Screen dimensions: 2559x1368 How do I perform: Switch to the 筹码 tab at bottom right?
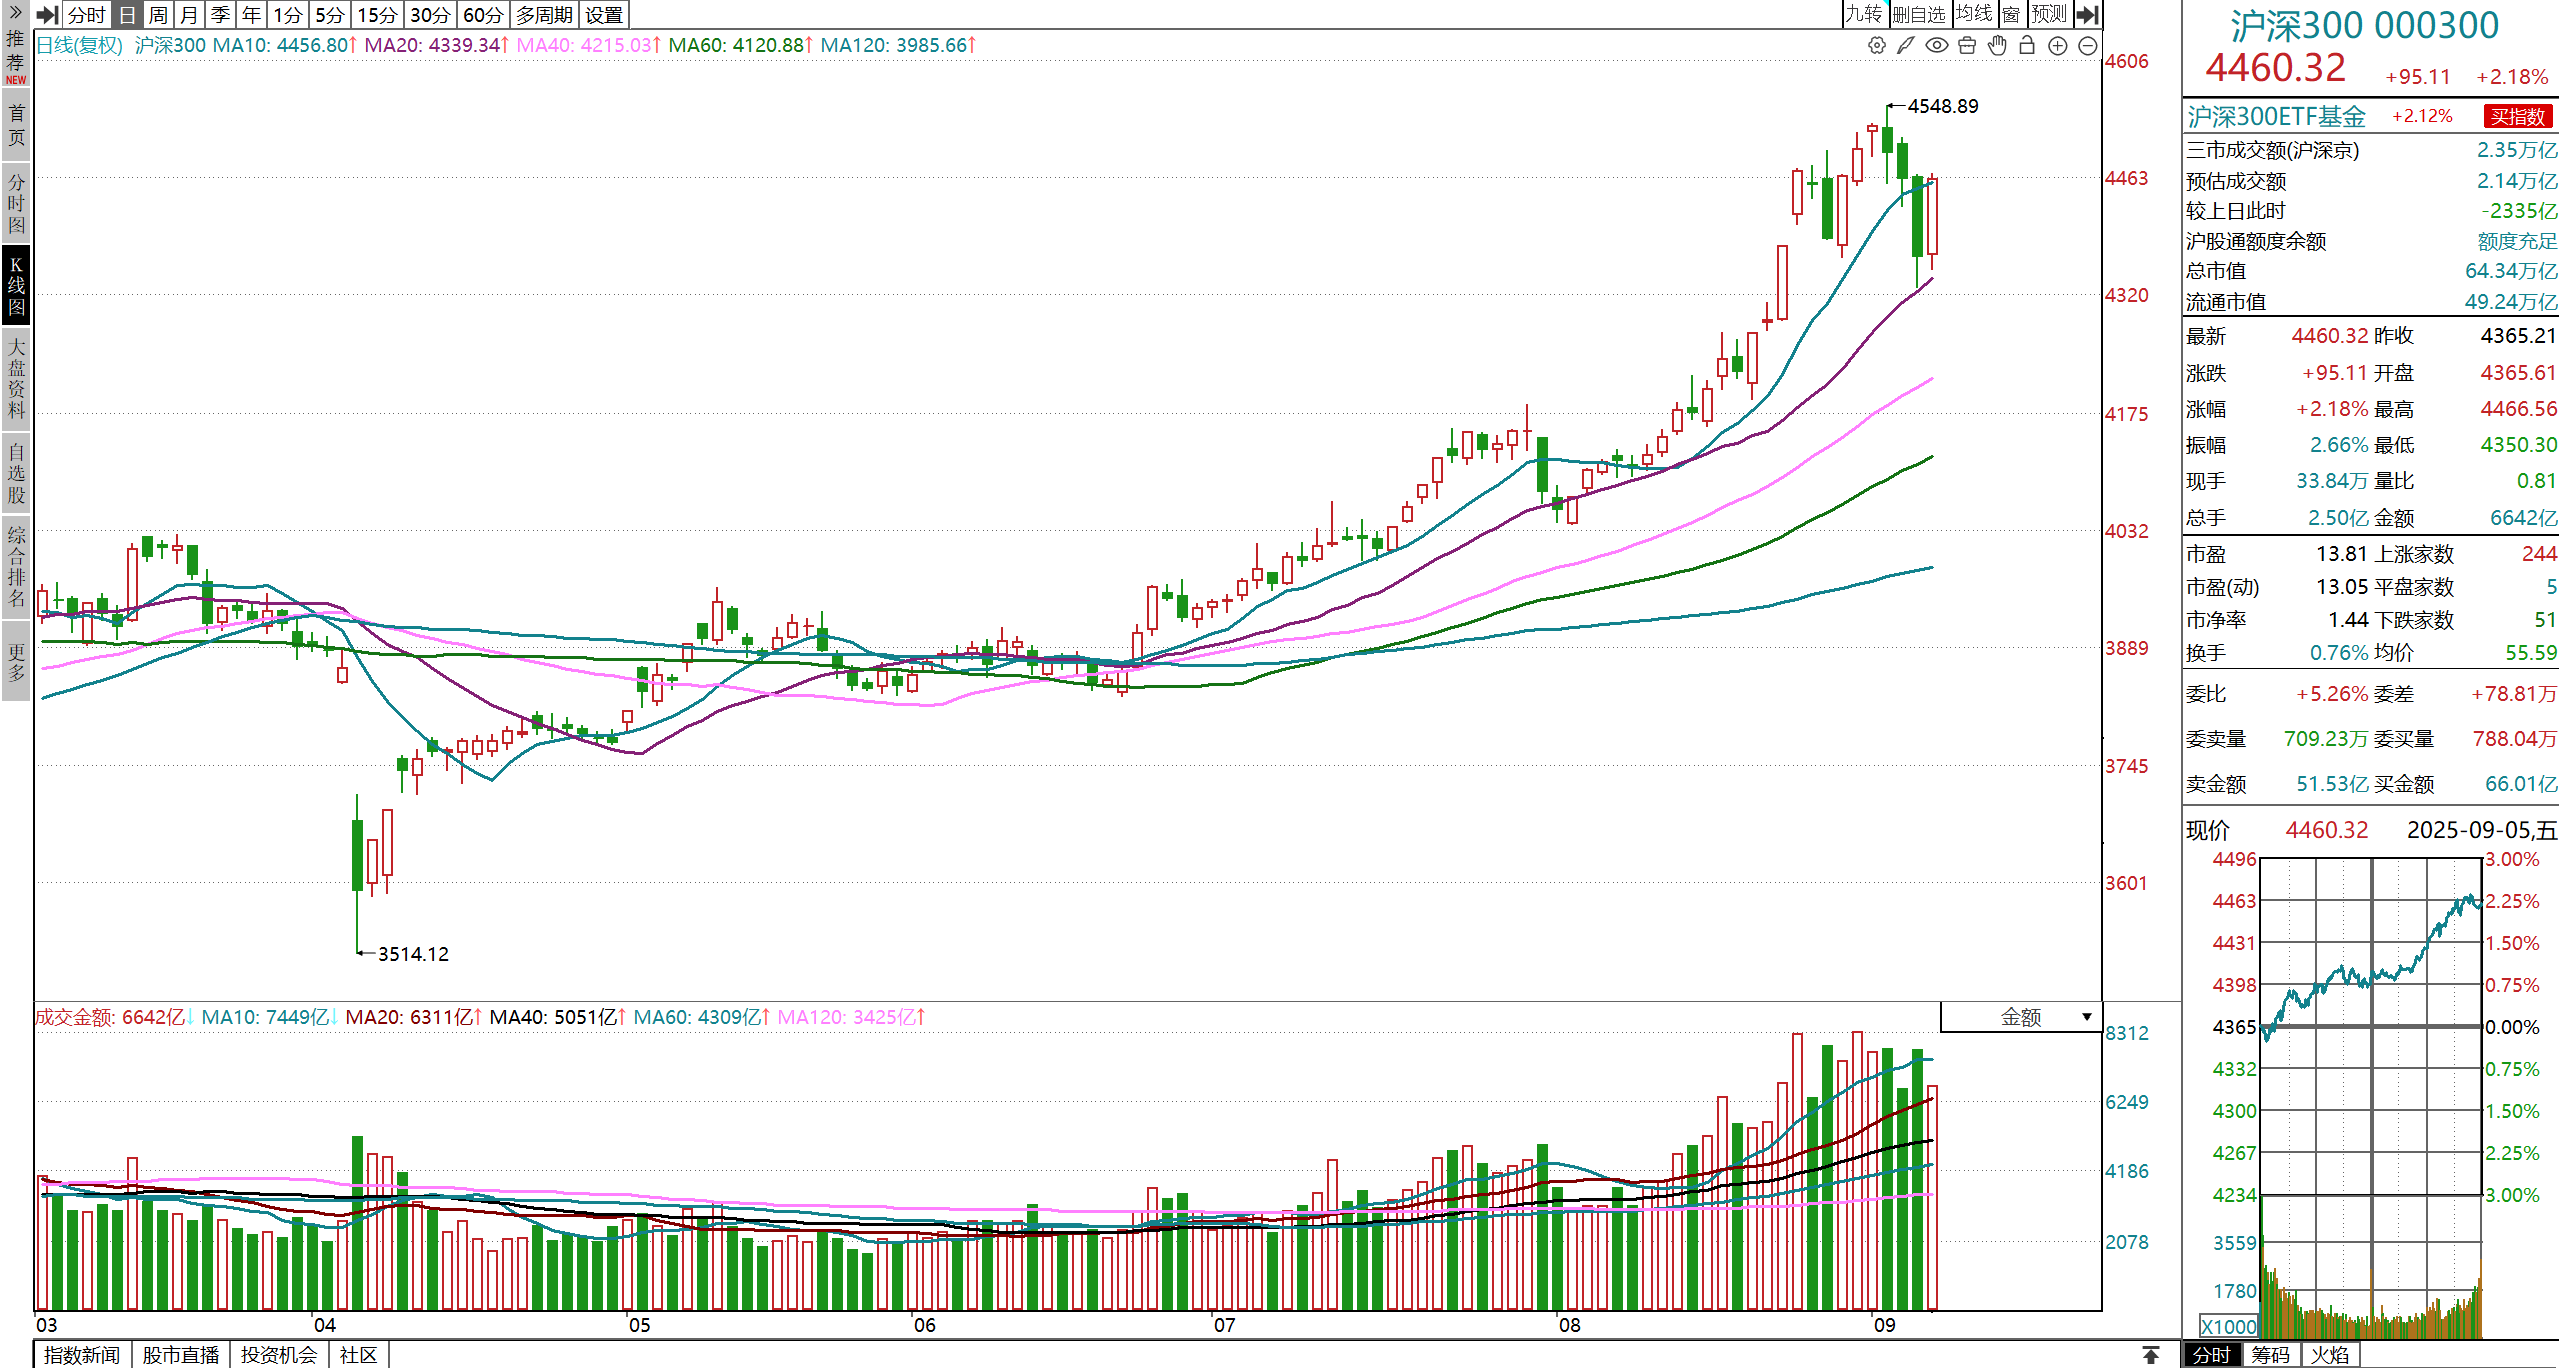(2270, 1354)
